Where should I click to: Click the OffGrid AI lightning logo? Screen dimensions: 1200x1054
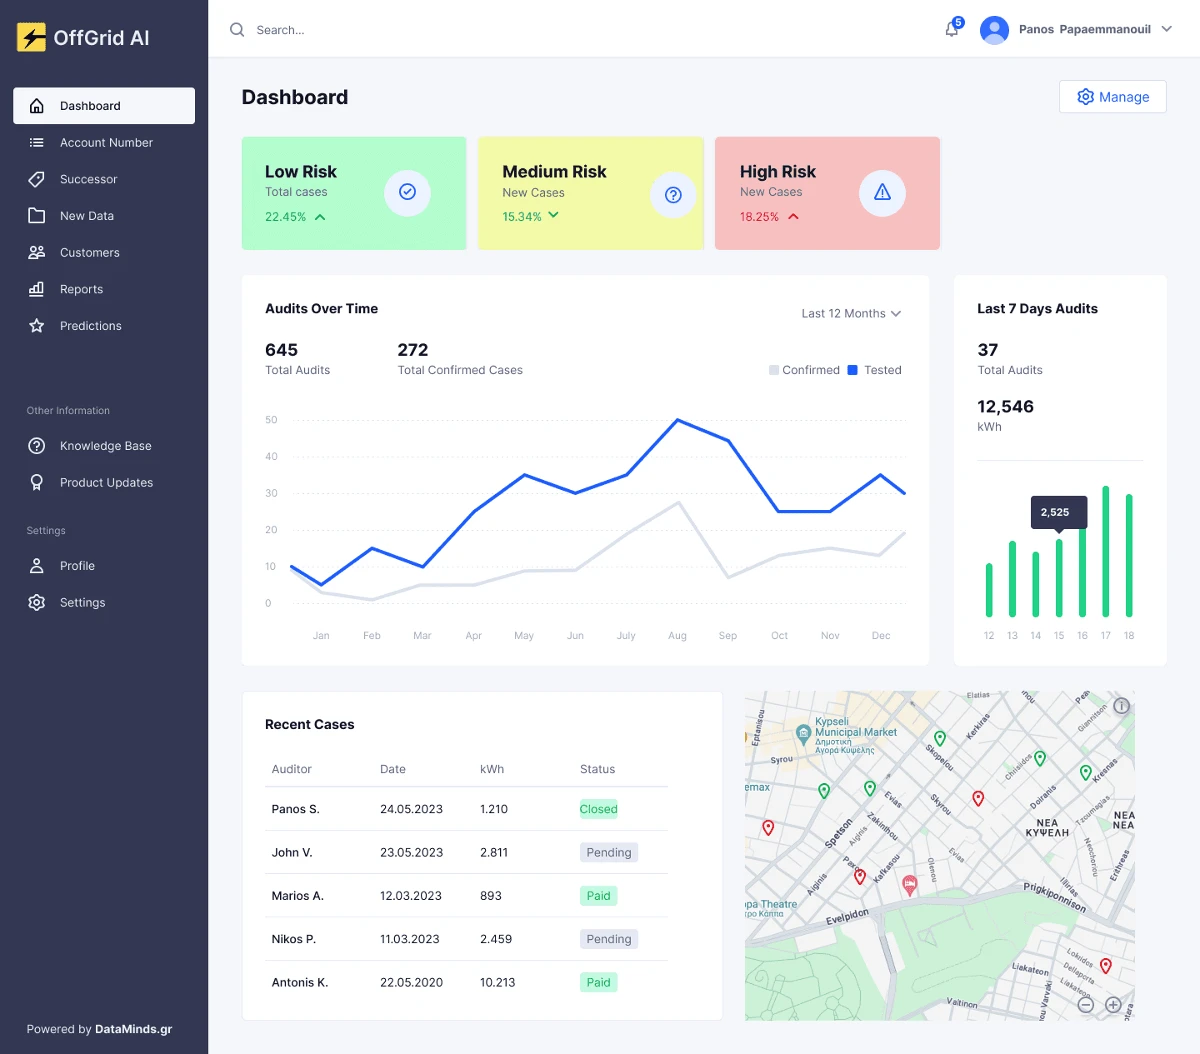(32, 37)
